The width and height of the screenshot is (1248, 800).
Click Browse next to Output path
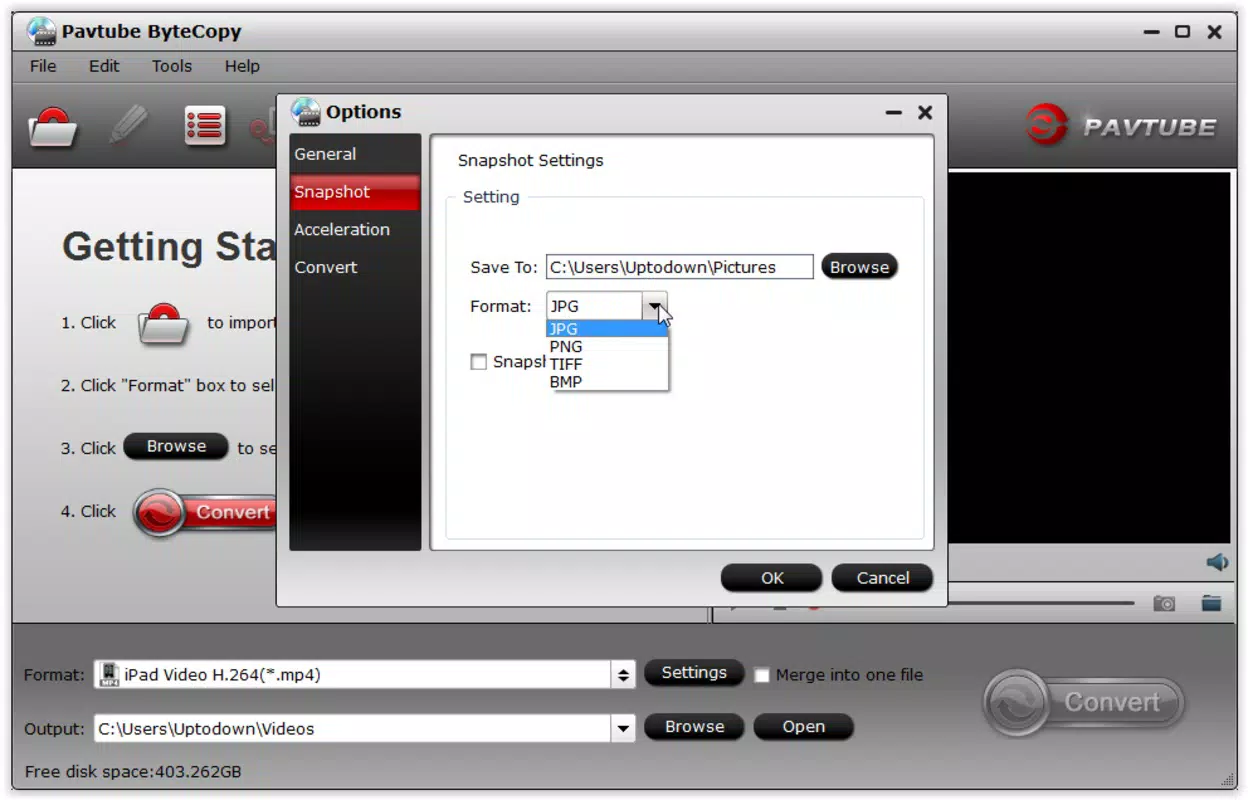[694, 727]
